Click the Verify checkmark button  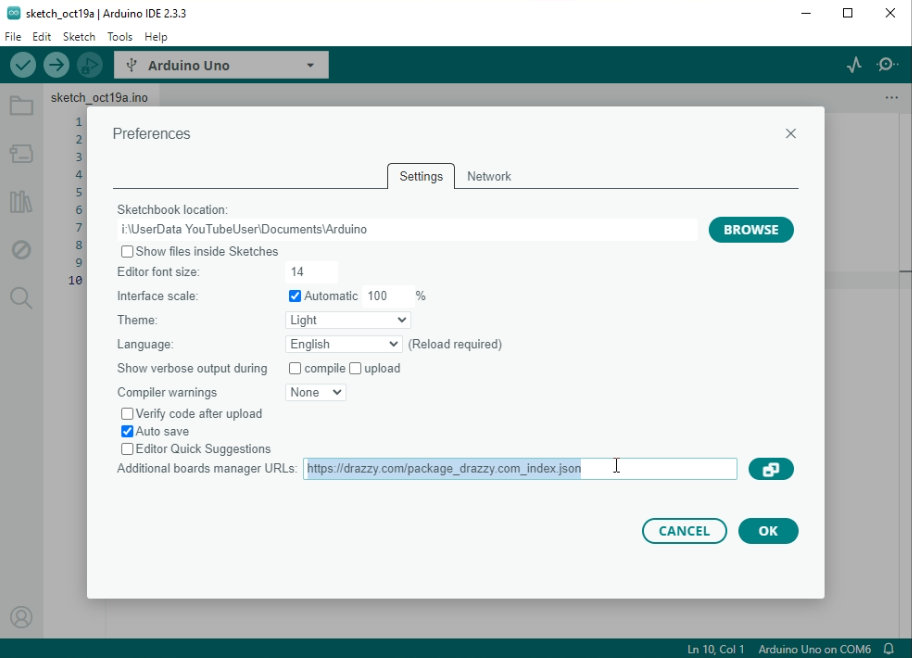[23, 65]
